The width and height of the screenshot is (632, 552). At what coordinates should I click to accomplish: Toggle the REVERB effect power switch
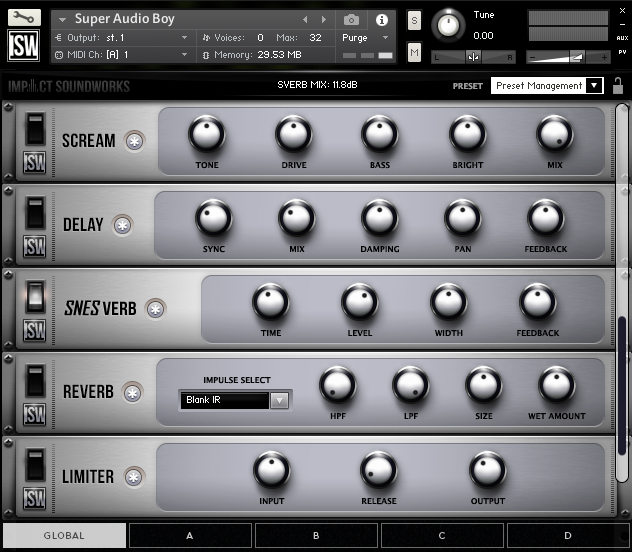[35, 381]
